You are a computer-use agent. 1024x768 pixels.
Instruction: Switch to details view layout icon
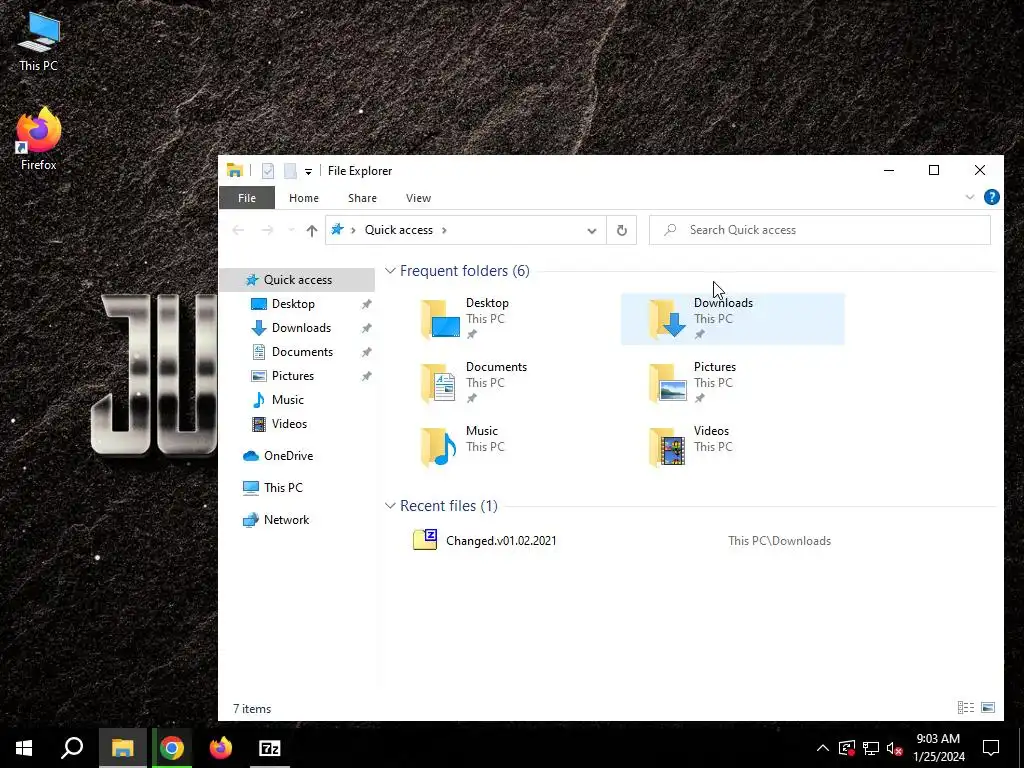(966, 707)
